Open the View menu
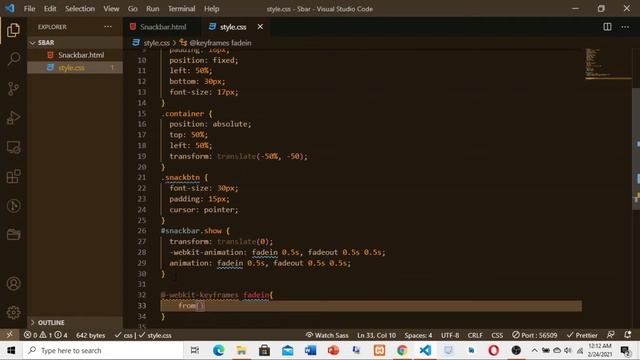 coord(111,9)
